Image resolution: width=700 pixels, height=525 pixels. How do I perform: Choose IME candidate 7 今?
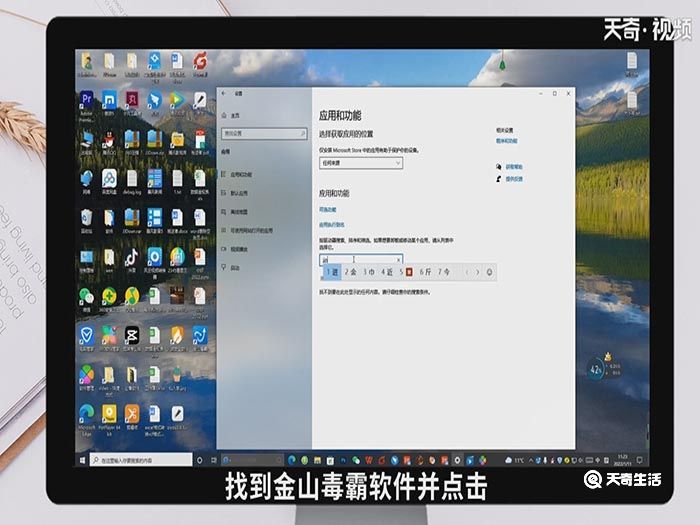(x=443, y=271)
